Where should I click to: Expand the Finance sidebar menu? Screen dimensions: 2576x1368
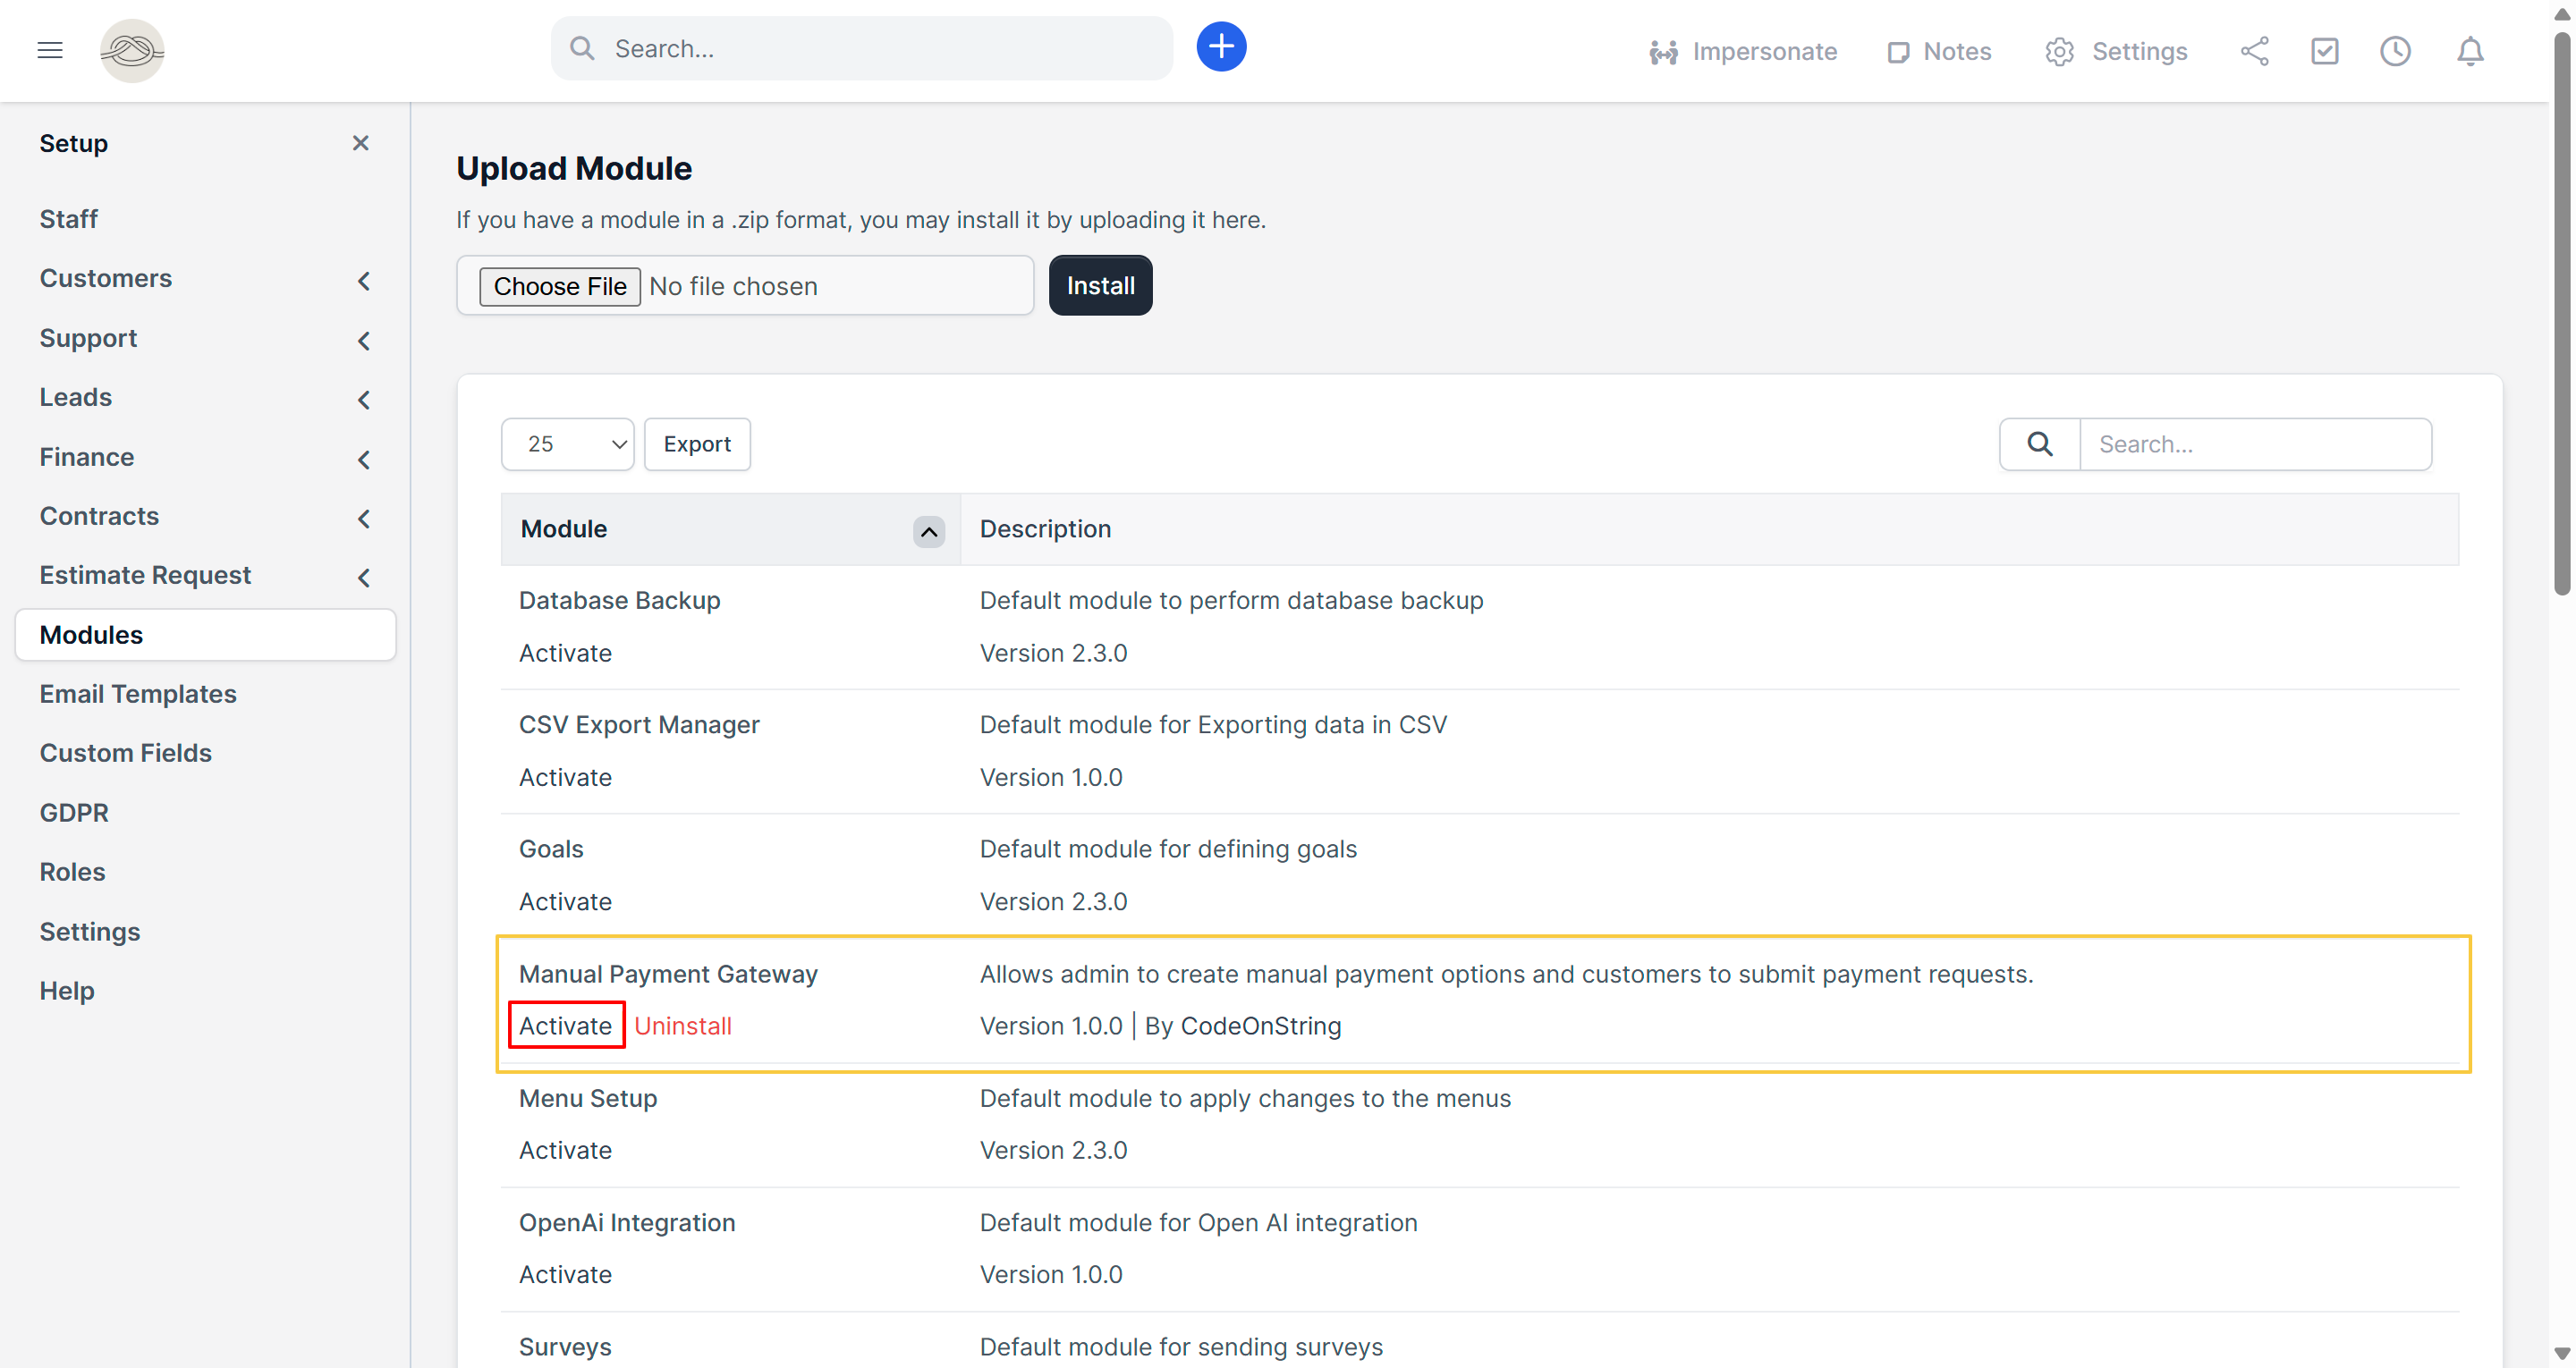click(205, 457)
